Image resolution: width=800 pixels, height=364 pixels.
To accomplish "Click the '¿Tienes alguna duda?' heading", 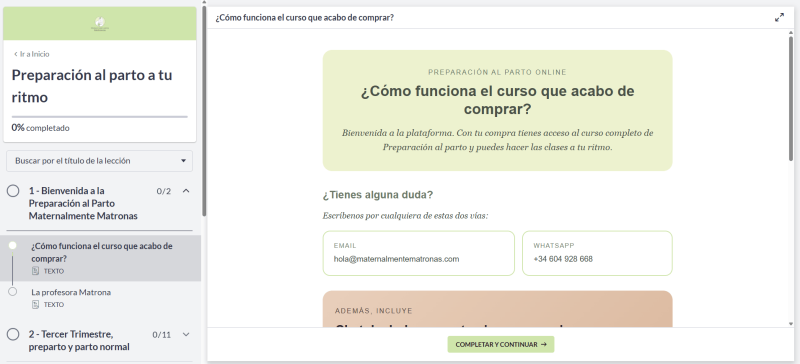I will point(378,195).
